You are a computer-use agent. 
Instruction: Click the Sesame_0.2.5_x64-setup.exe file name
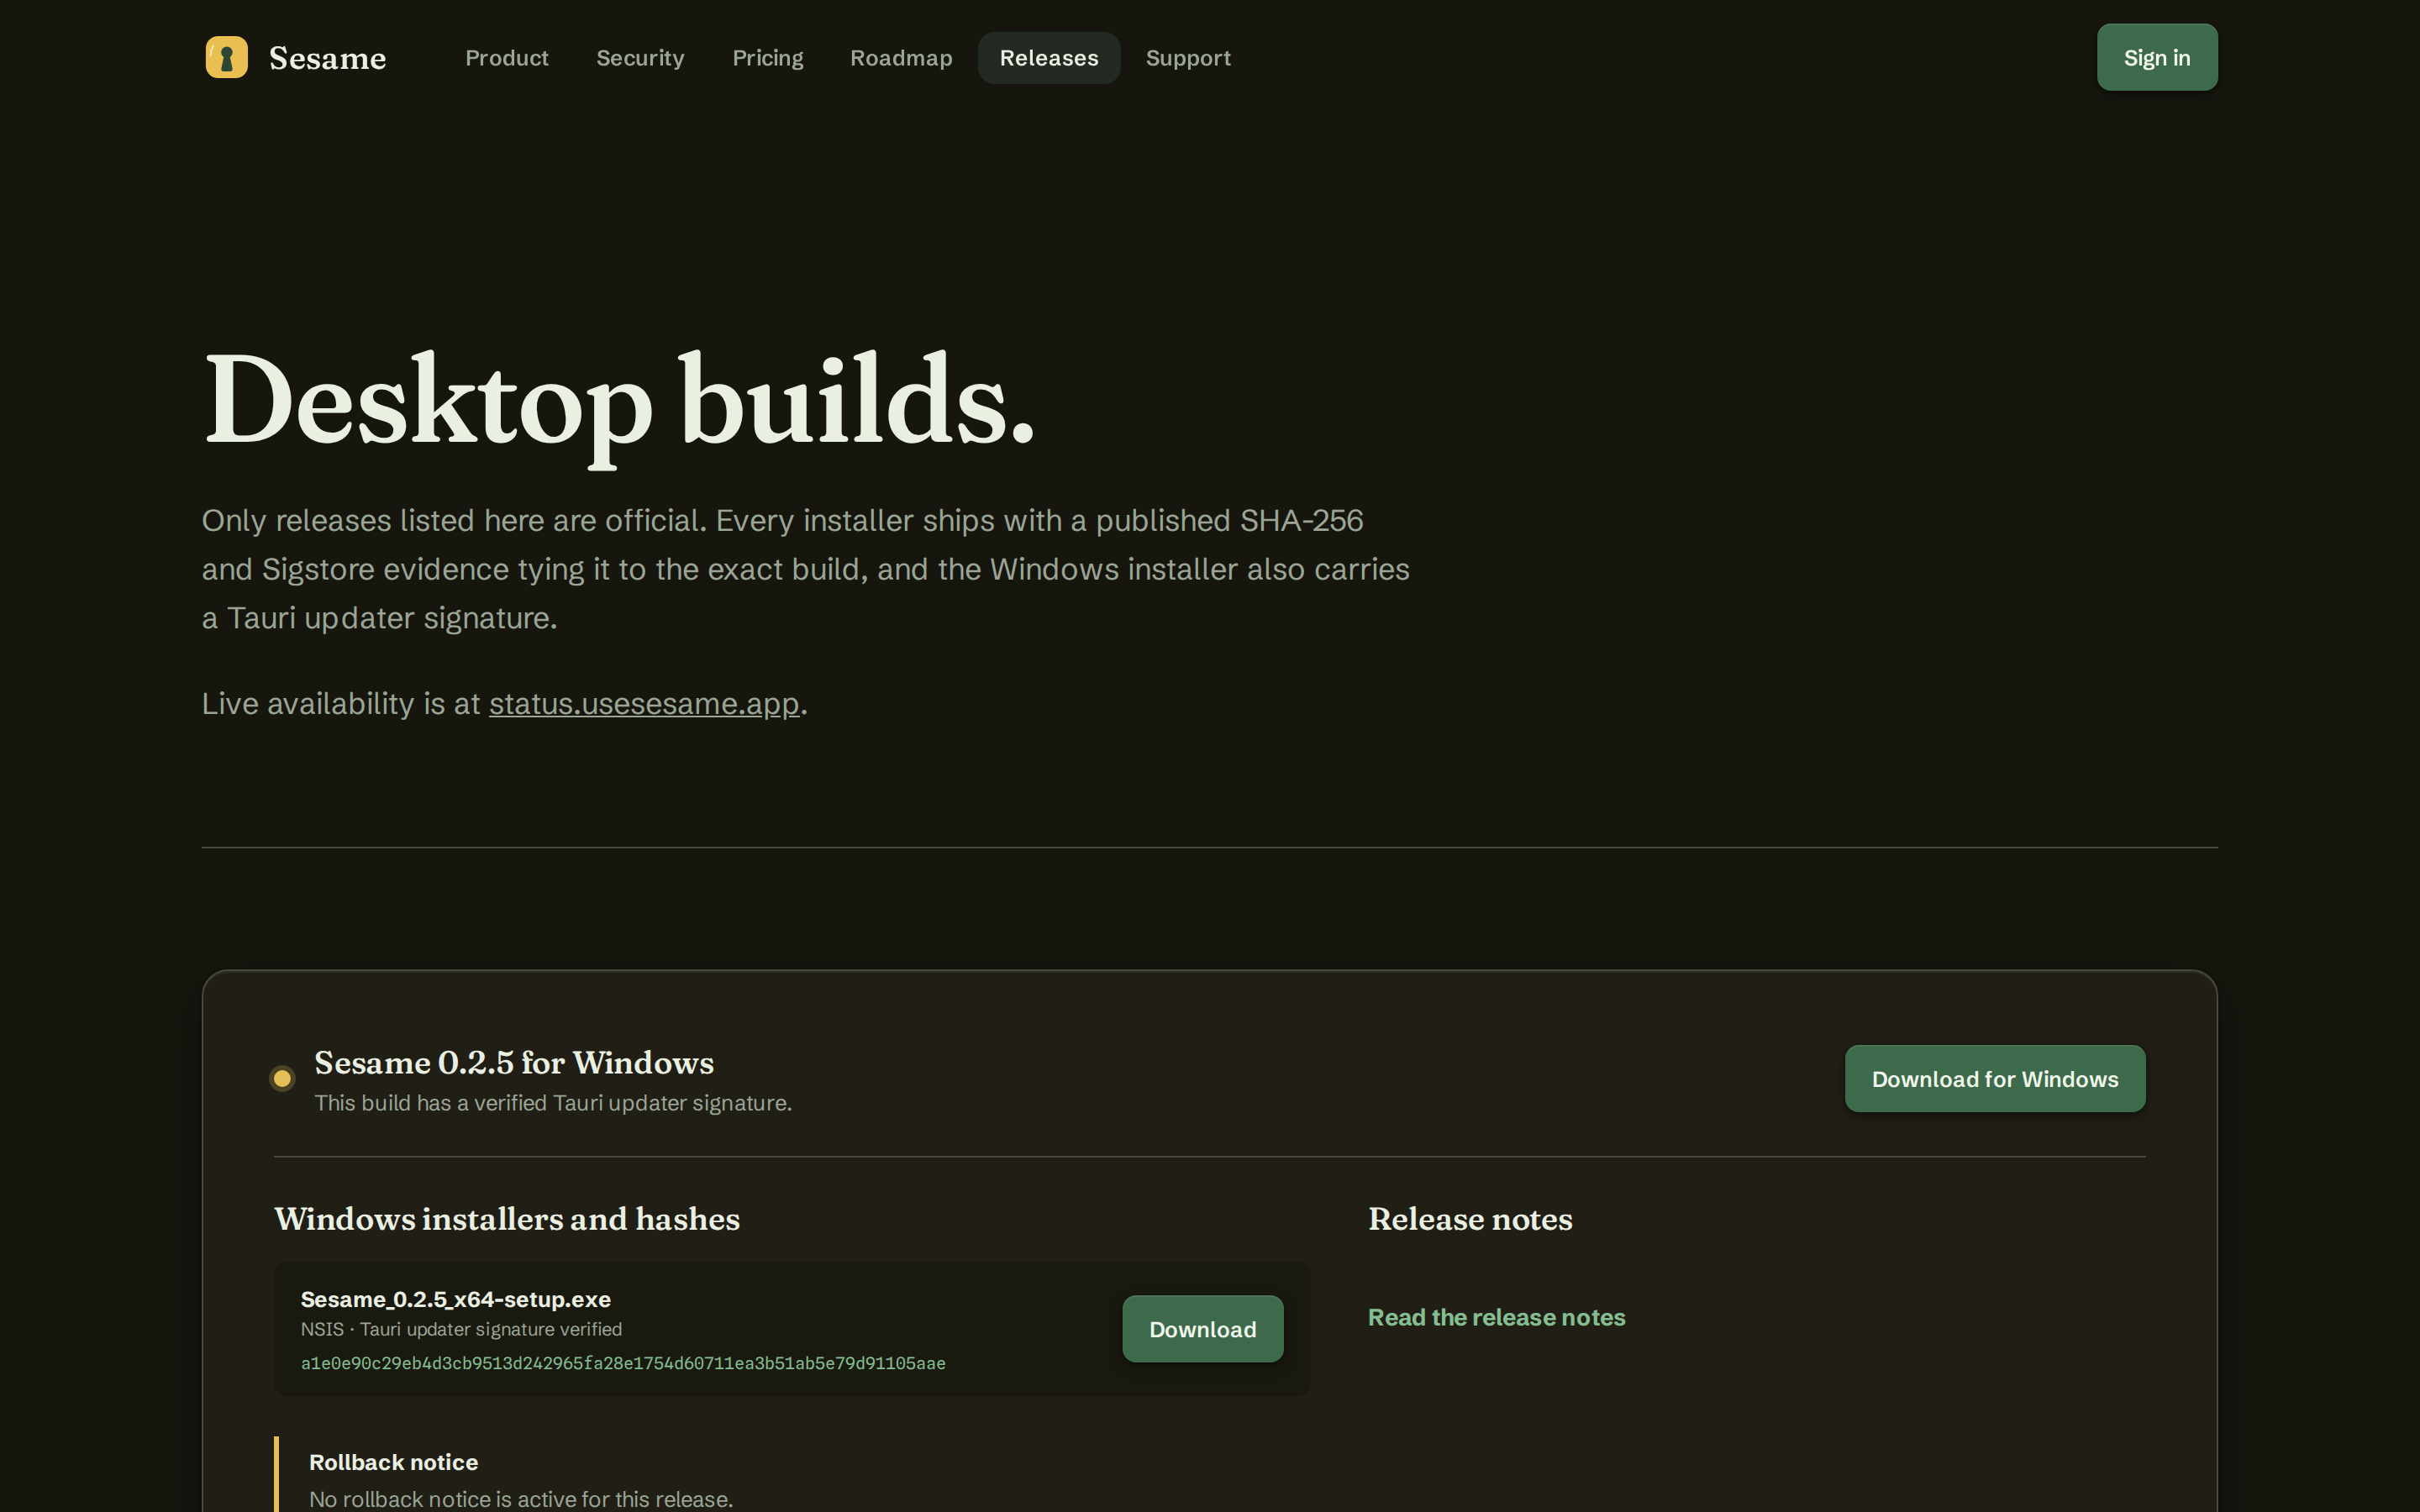tap(456, 1299)
